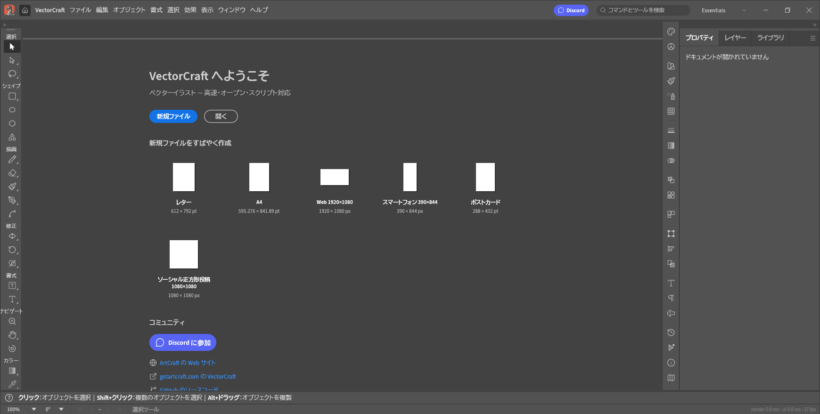Choose the Web 1920×1080 preset thumbnail
This screenshot has width=820, height=414.
(x=335, y=177)
